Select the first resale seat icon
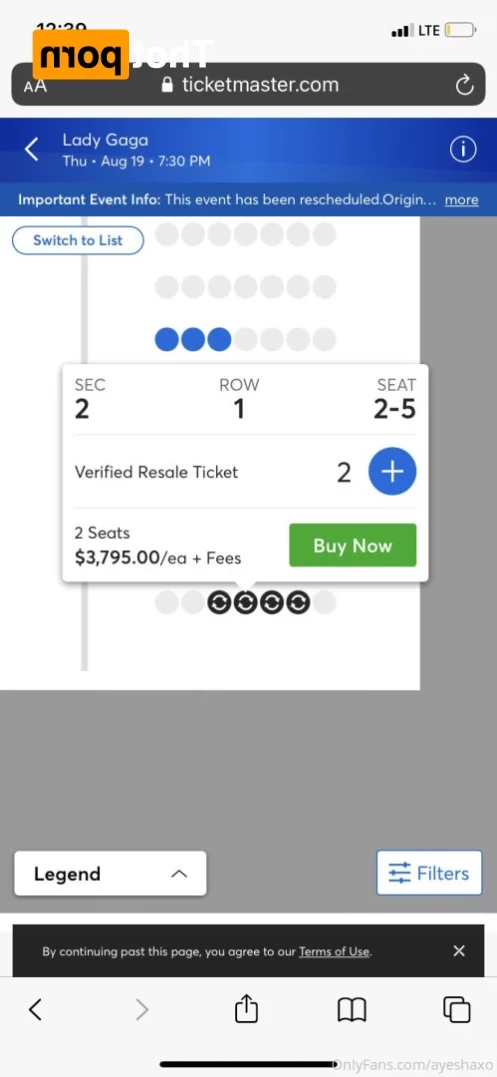497x1077 pixels. 220,602
